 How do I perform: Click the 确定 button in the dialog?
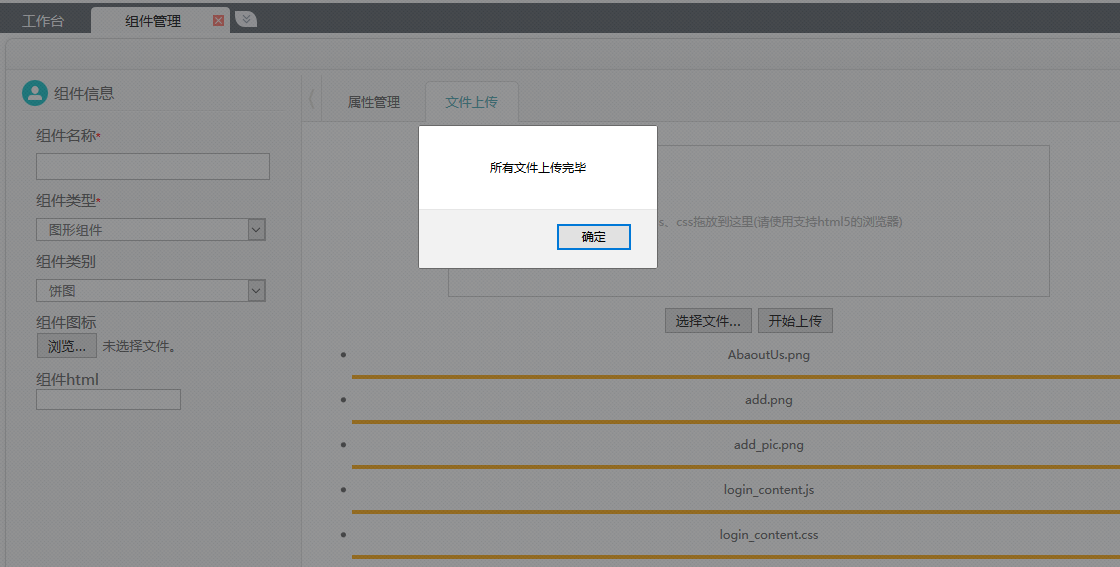click(594, 237)
